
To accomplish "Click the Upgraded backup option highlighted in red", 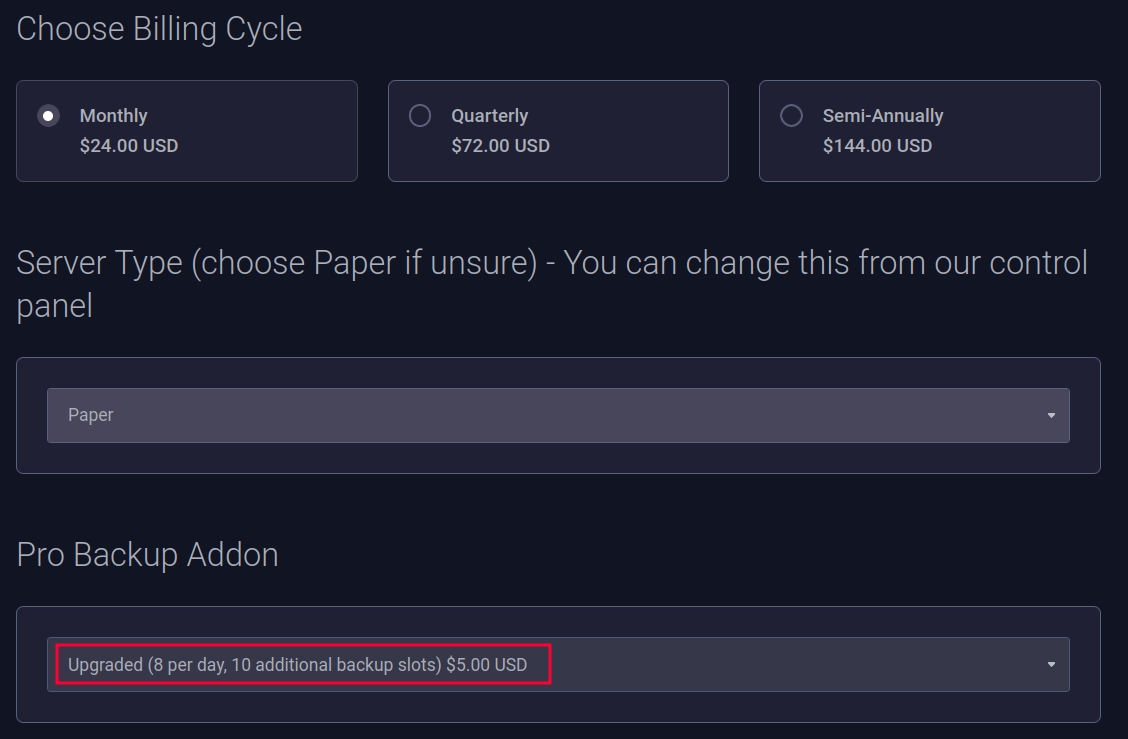I will pyautogui.click(x=303, y=663).
